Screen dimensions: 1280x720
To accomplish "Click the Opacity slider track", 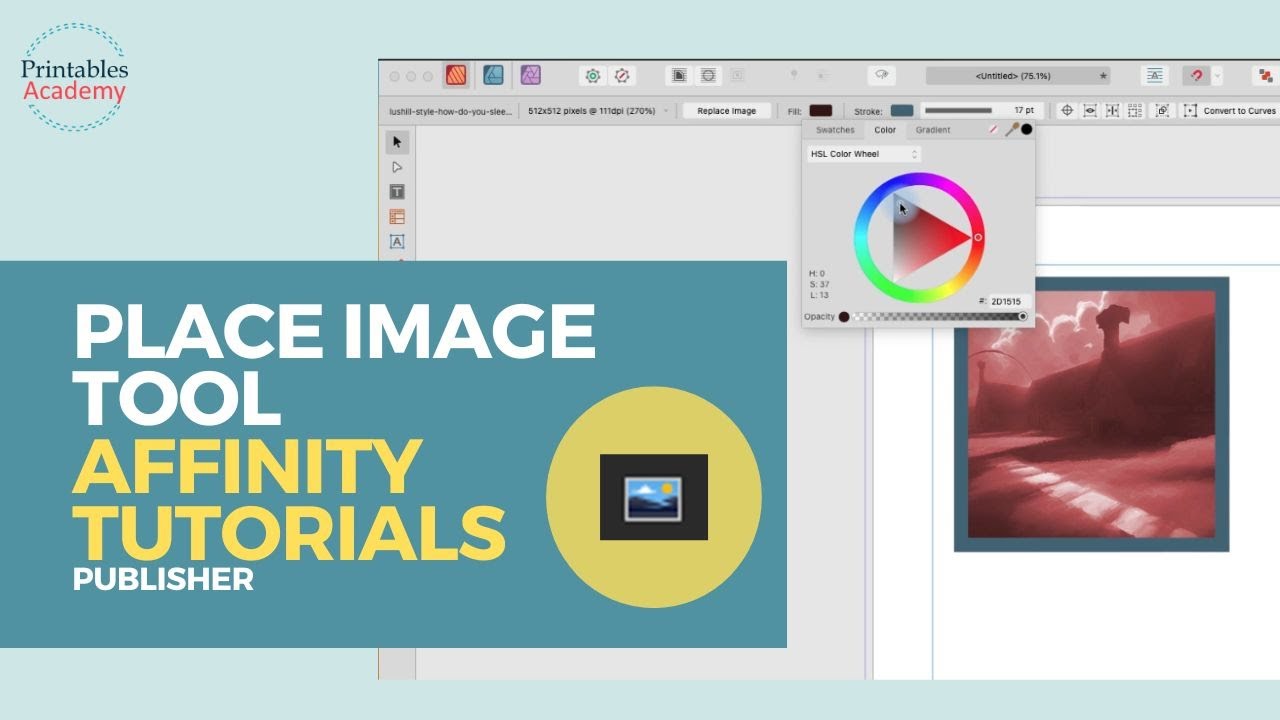I will tap(938, 317).
